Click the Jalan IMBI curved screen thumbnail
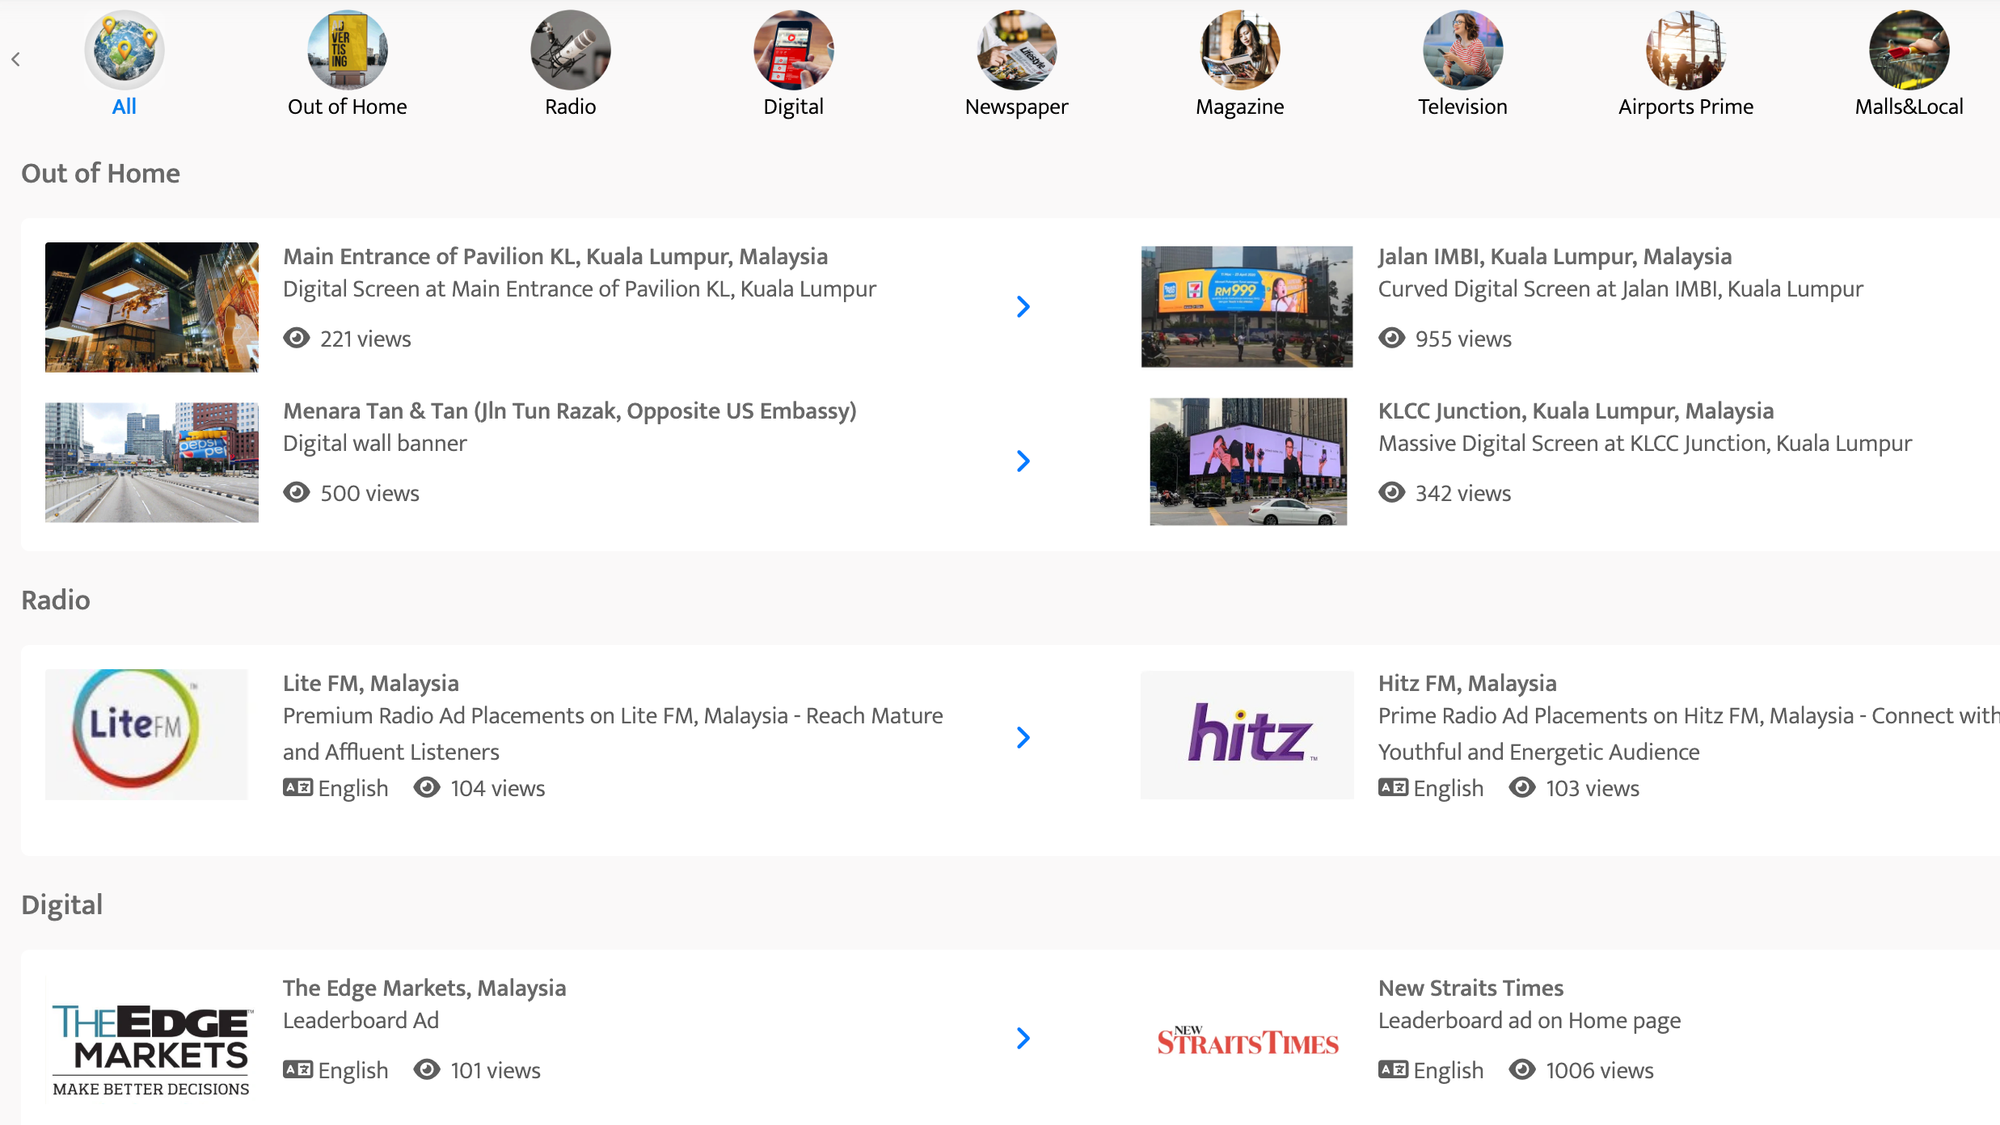The image size is (2000, 1125). [1247, 307]
